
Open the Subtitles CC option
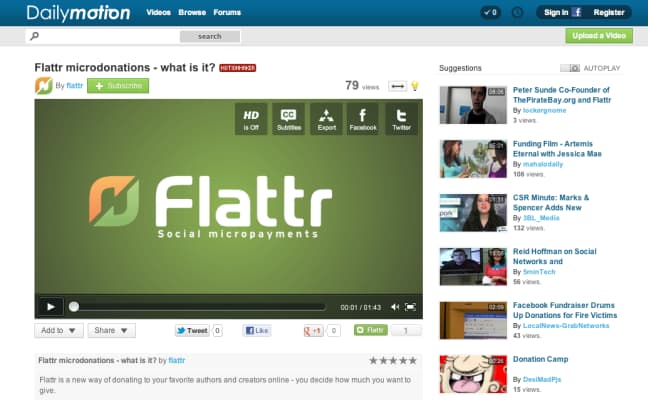coord(288,118)
